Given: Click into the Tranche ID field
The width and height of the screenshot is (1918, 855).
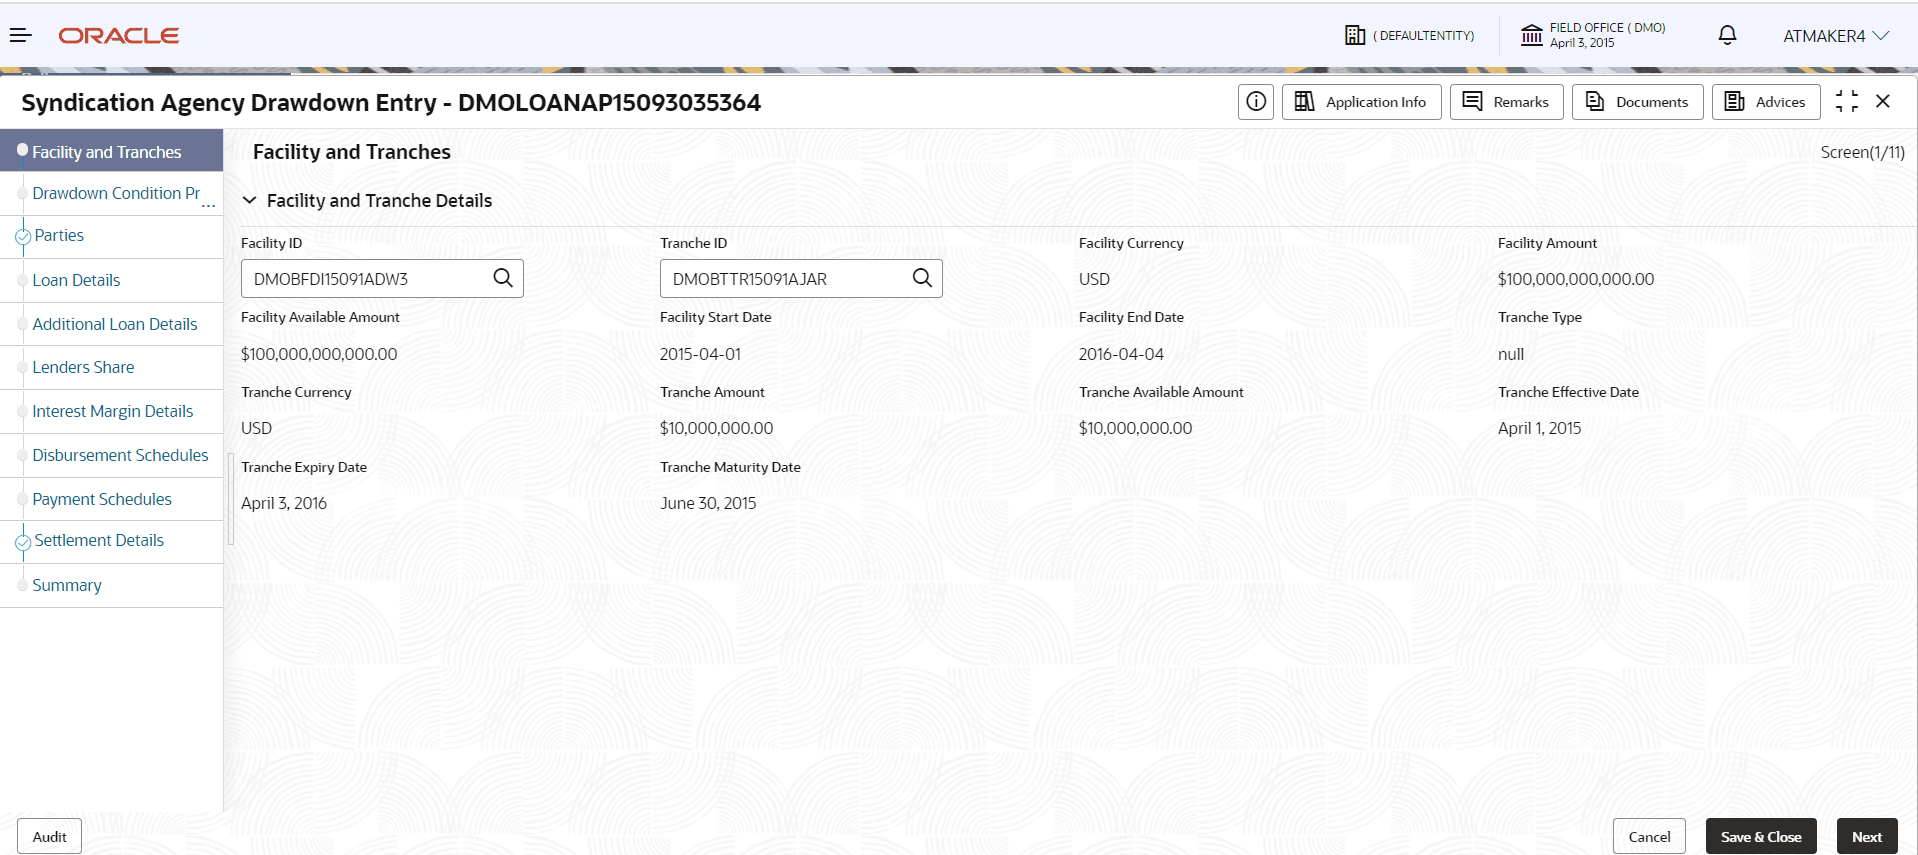Looking at the screenshot, I should (x=801, y=279).
